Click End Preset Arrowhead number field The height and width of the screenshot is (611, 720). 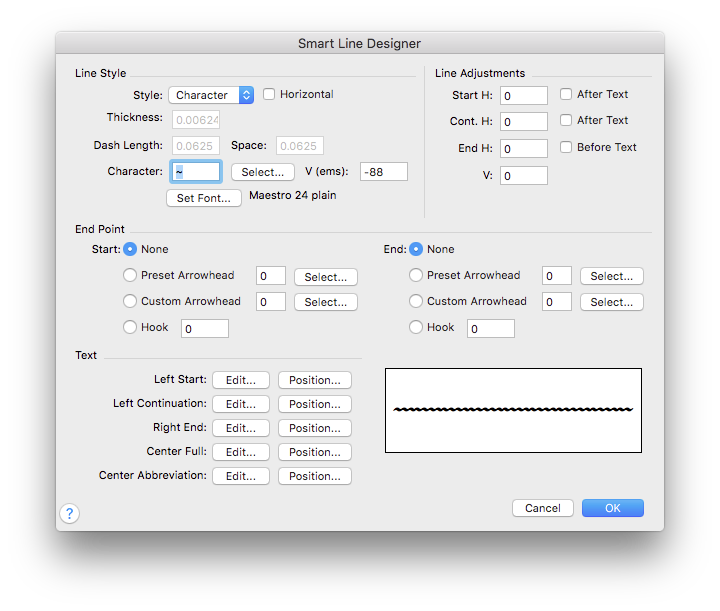point(557,276)
